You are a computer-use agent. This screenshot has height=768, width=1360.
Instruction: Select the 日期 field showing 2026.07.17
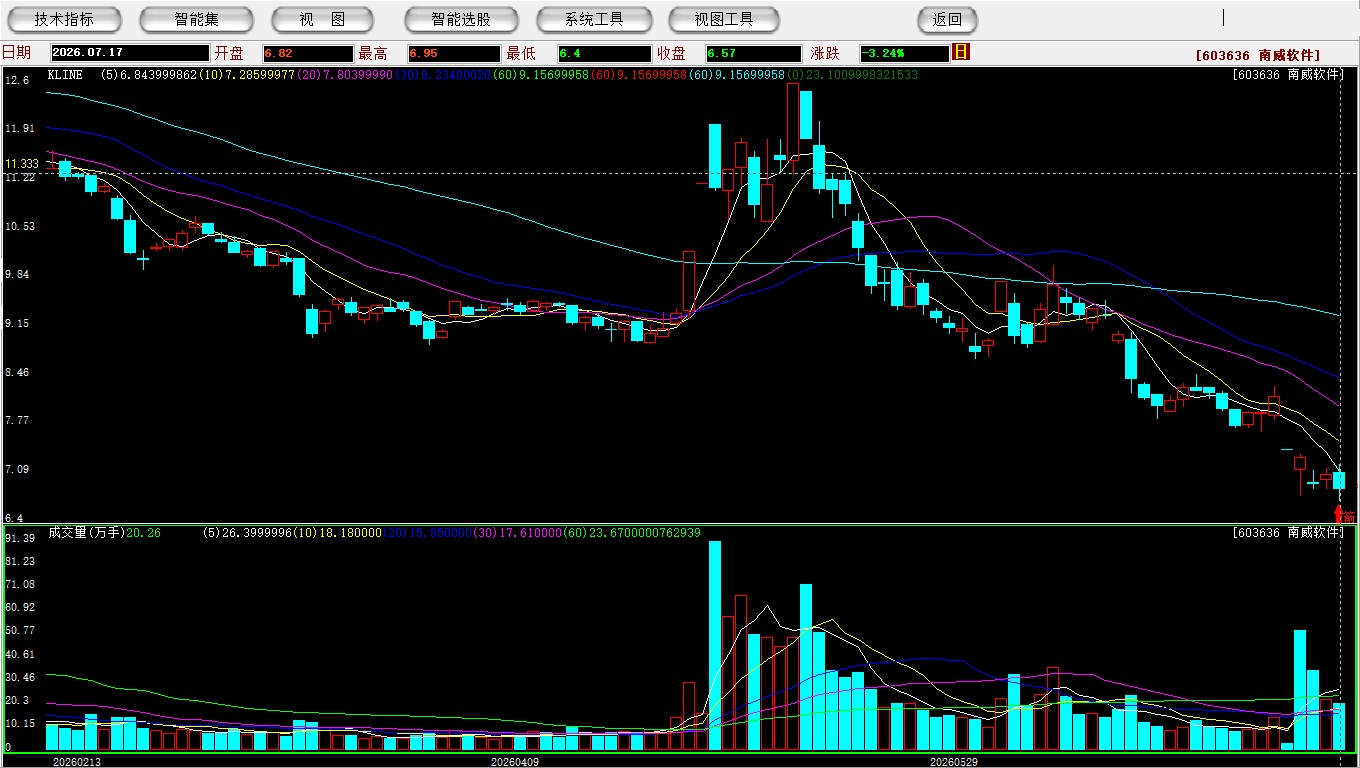point(130,53)
